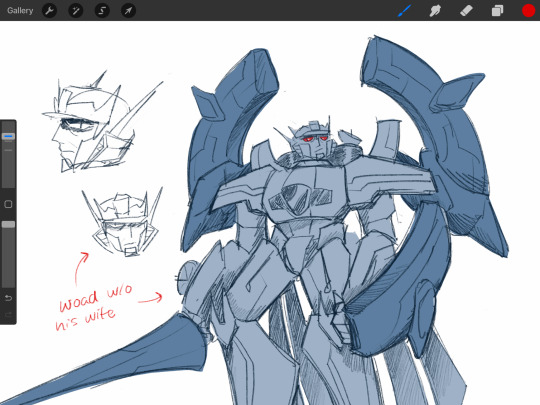Activate the Selection tool
Screen dimensions: 540x405
pos(102,11)
